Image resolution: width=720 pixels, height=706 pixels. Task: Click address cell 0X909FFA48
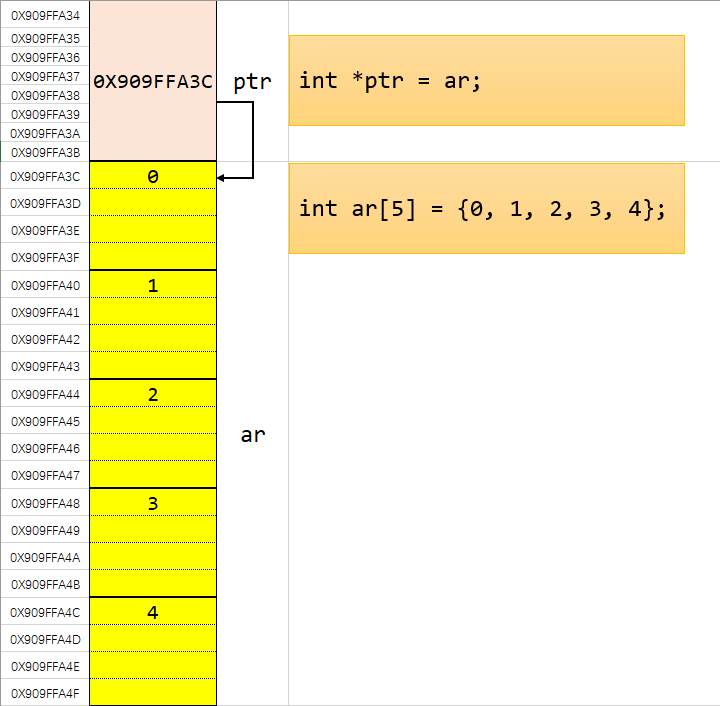tap(45, 503)
